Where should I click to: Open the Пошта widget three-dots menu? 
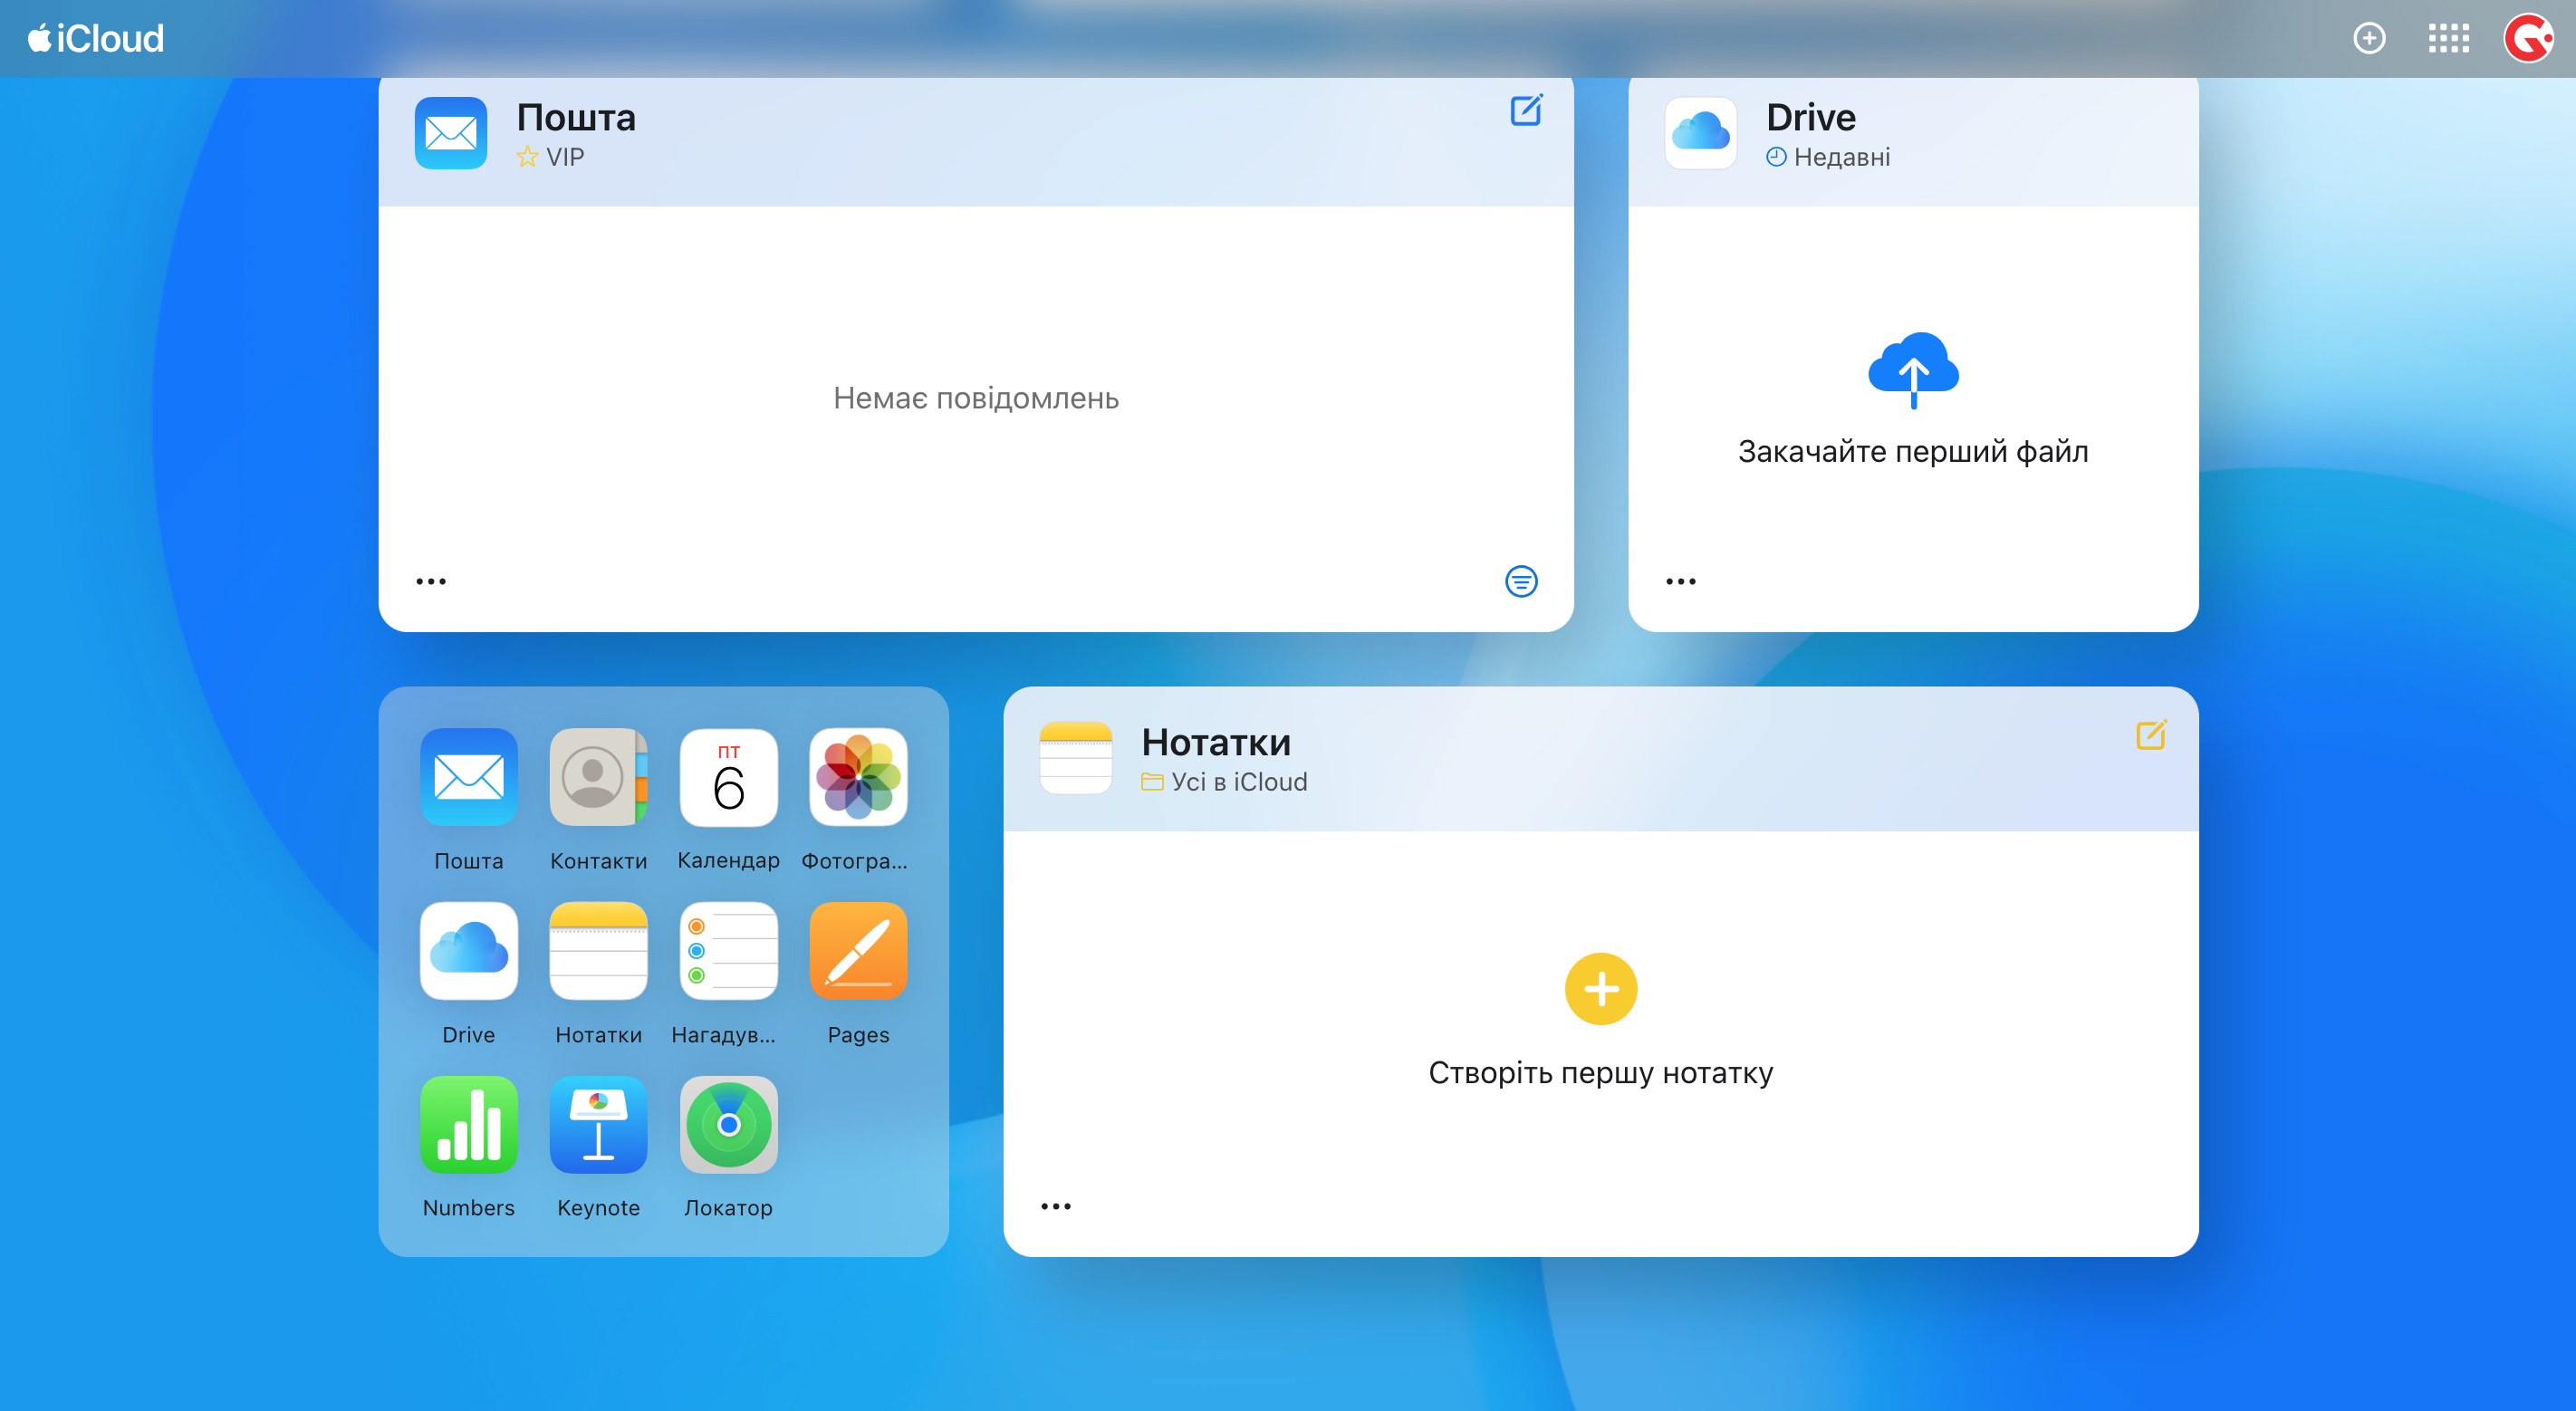click(x=431, y=581)
